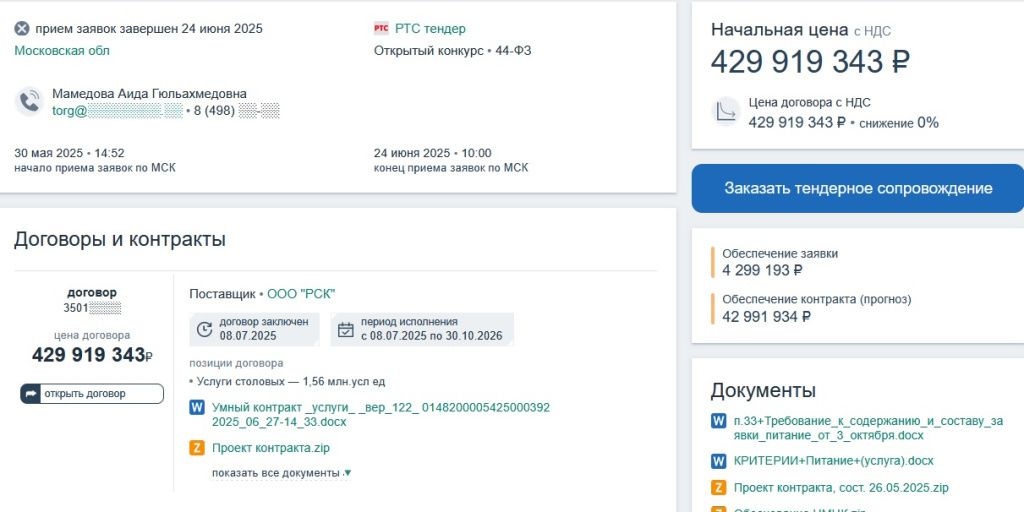Click the closed status icon near прием заявок

(22, 29)
